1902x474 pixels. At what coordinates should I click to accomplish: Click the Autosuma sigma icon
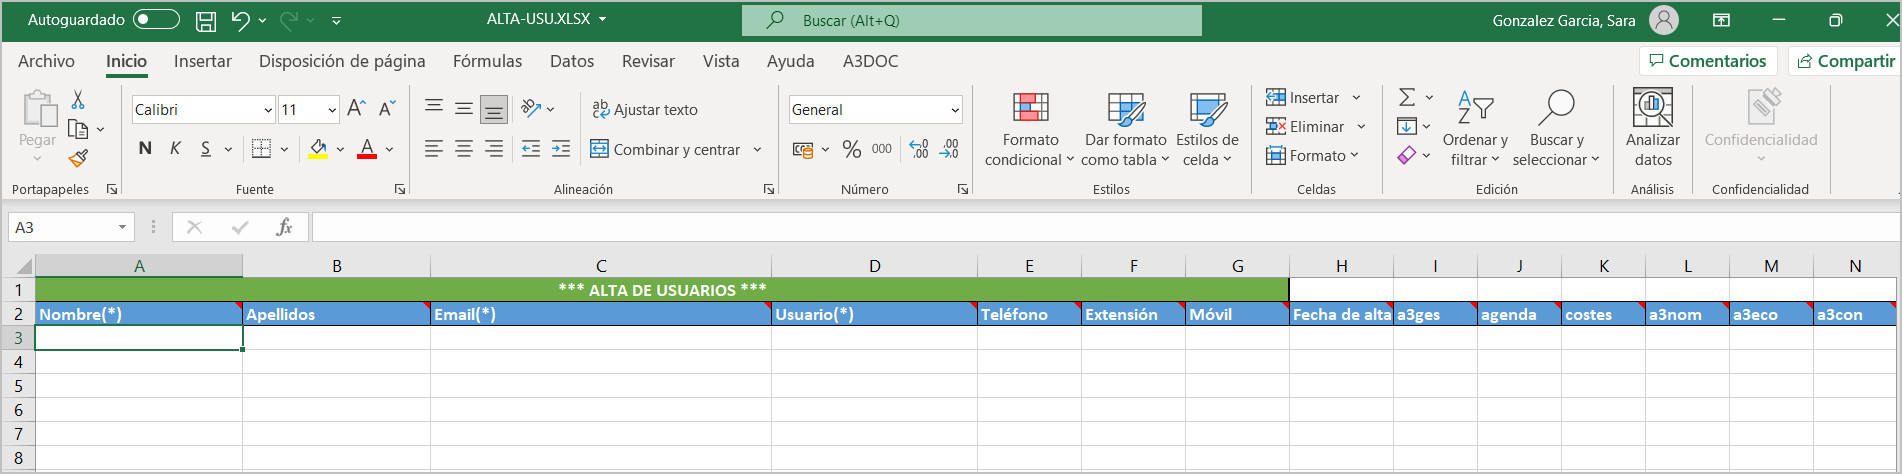1406,97
